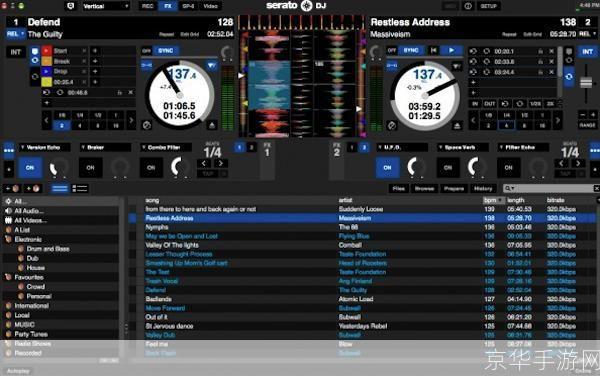The width and height of the screenshot is (600, 376).
Task: Toggle SYNC on deck 1
Action: pos(165,50)
